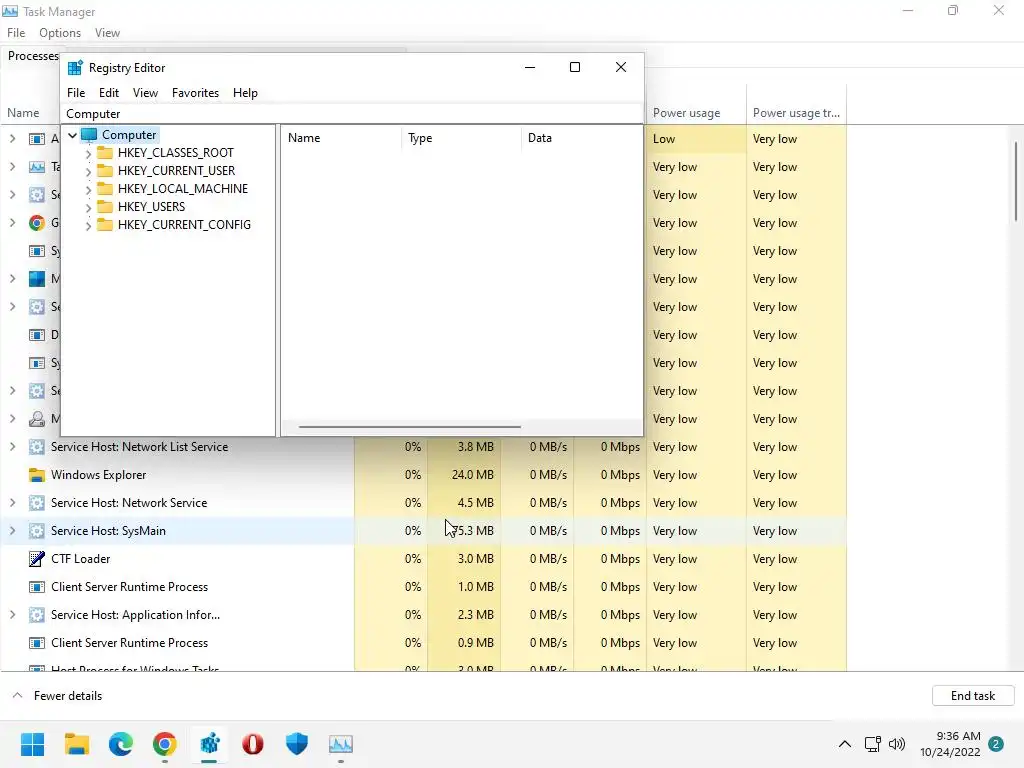Click Name column header in Registry Editor
This screenshot has height=768, width=1024.
pyautogui.click(x=342, y=138)
